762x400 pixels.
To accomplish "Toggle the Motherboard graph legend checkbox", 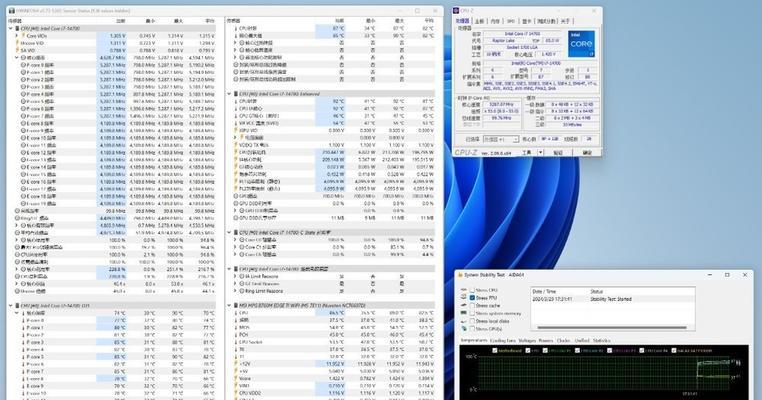I will click(x=495, y=350).
